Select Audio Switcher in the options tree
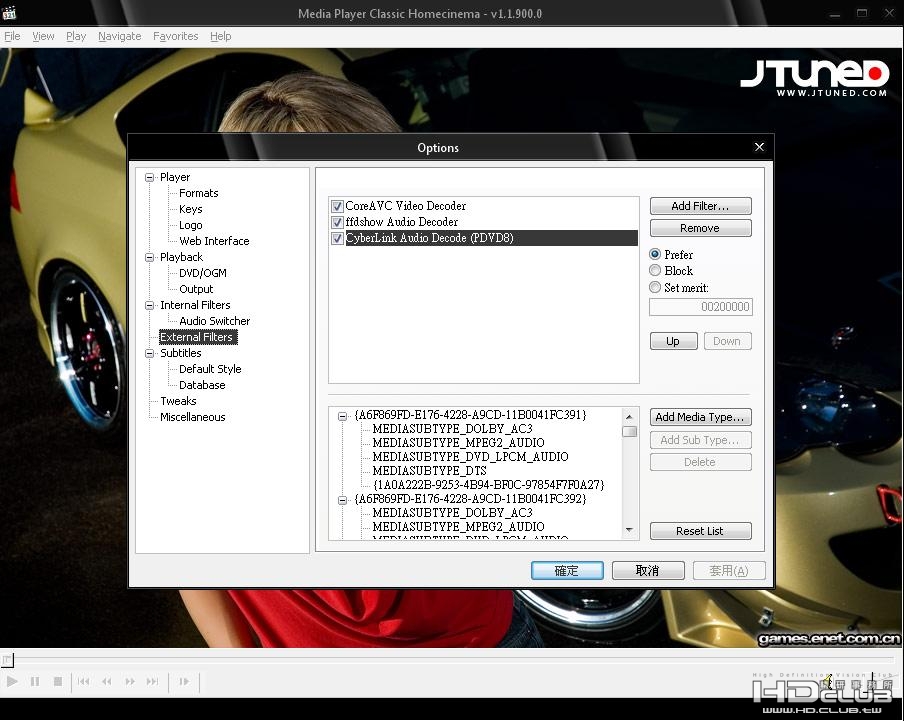 (x=214, y=321)
